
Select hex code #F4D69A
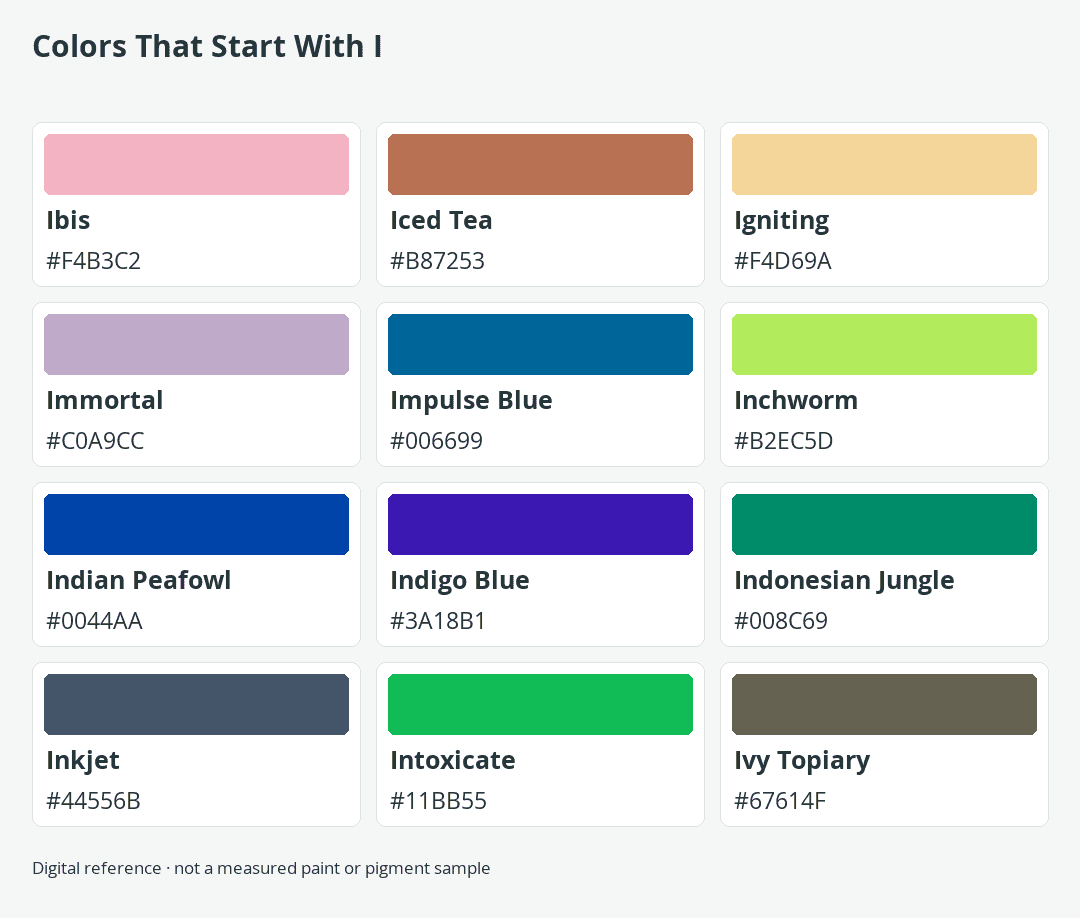click(783, 261)
